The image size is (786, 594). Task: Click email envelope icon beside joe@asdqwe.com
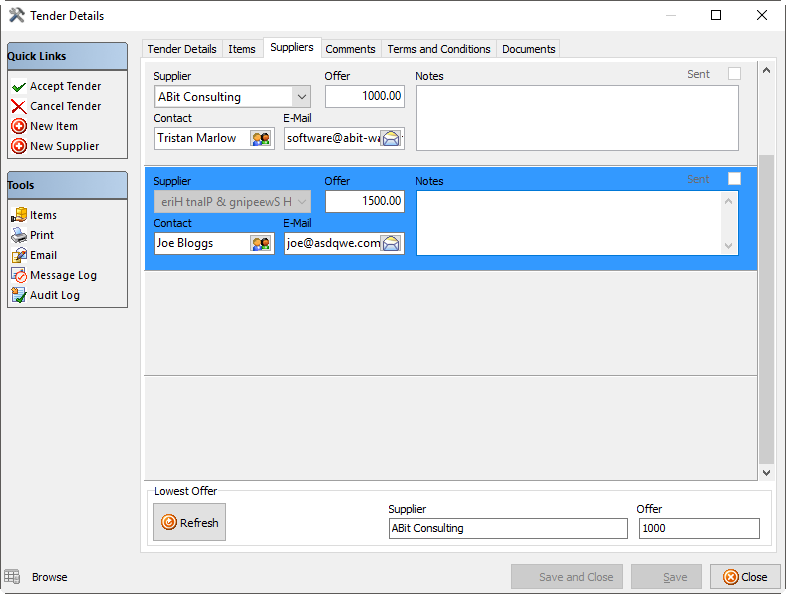[391, 243]
